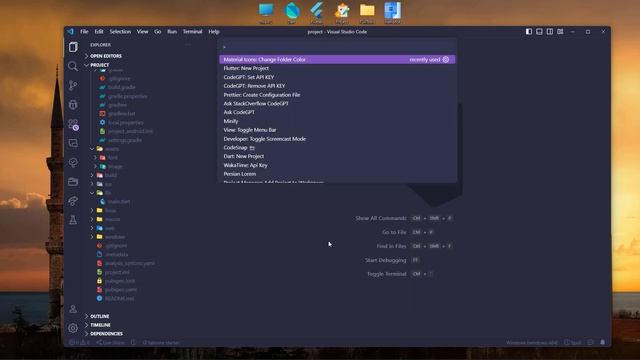Open Customize Layout icon

pyautogui.click(x=560, y=31)
